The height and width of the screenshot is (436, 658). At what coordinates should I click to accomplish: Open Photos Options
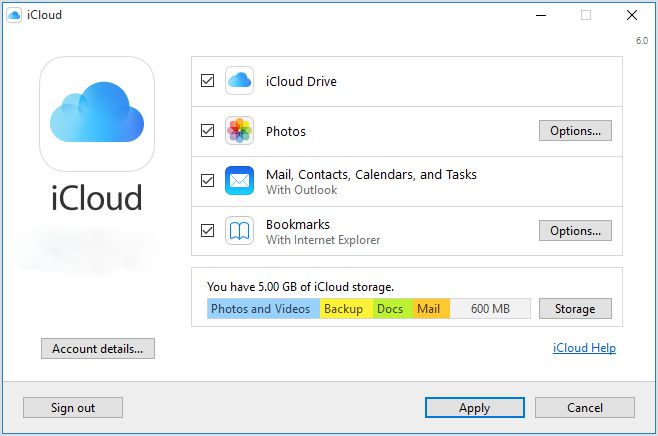pyautogui.click(x=575, y=131)
